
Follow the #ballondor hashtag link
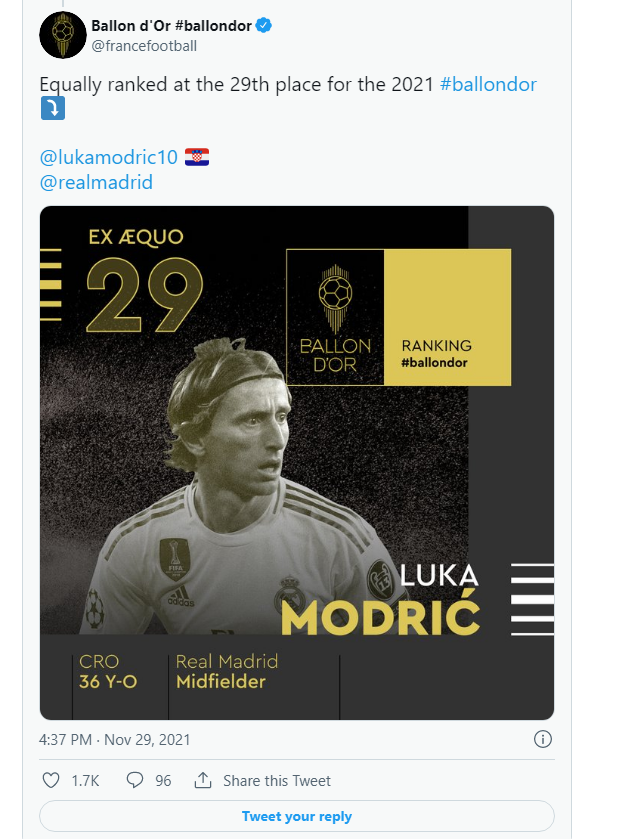tap(488, 85)
